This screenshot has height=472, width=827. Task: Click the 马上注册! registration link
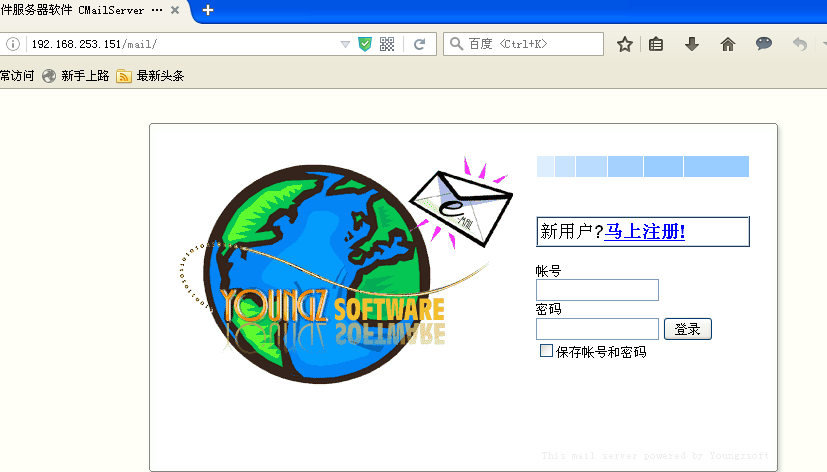tap(644, 232)
